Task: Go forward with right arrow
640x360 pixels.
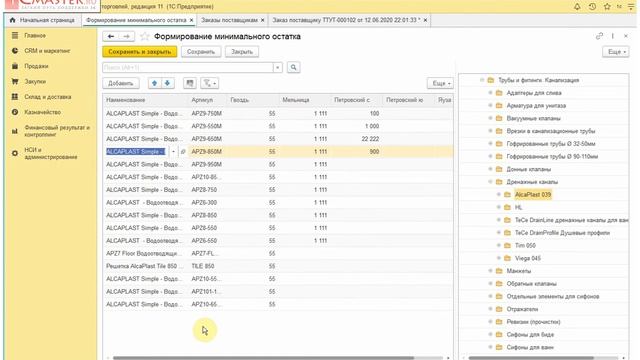Action: click(x=127, y=36)
